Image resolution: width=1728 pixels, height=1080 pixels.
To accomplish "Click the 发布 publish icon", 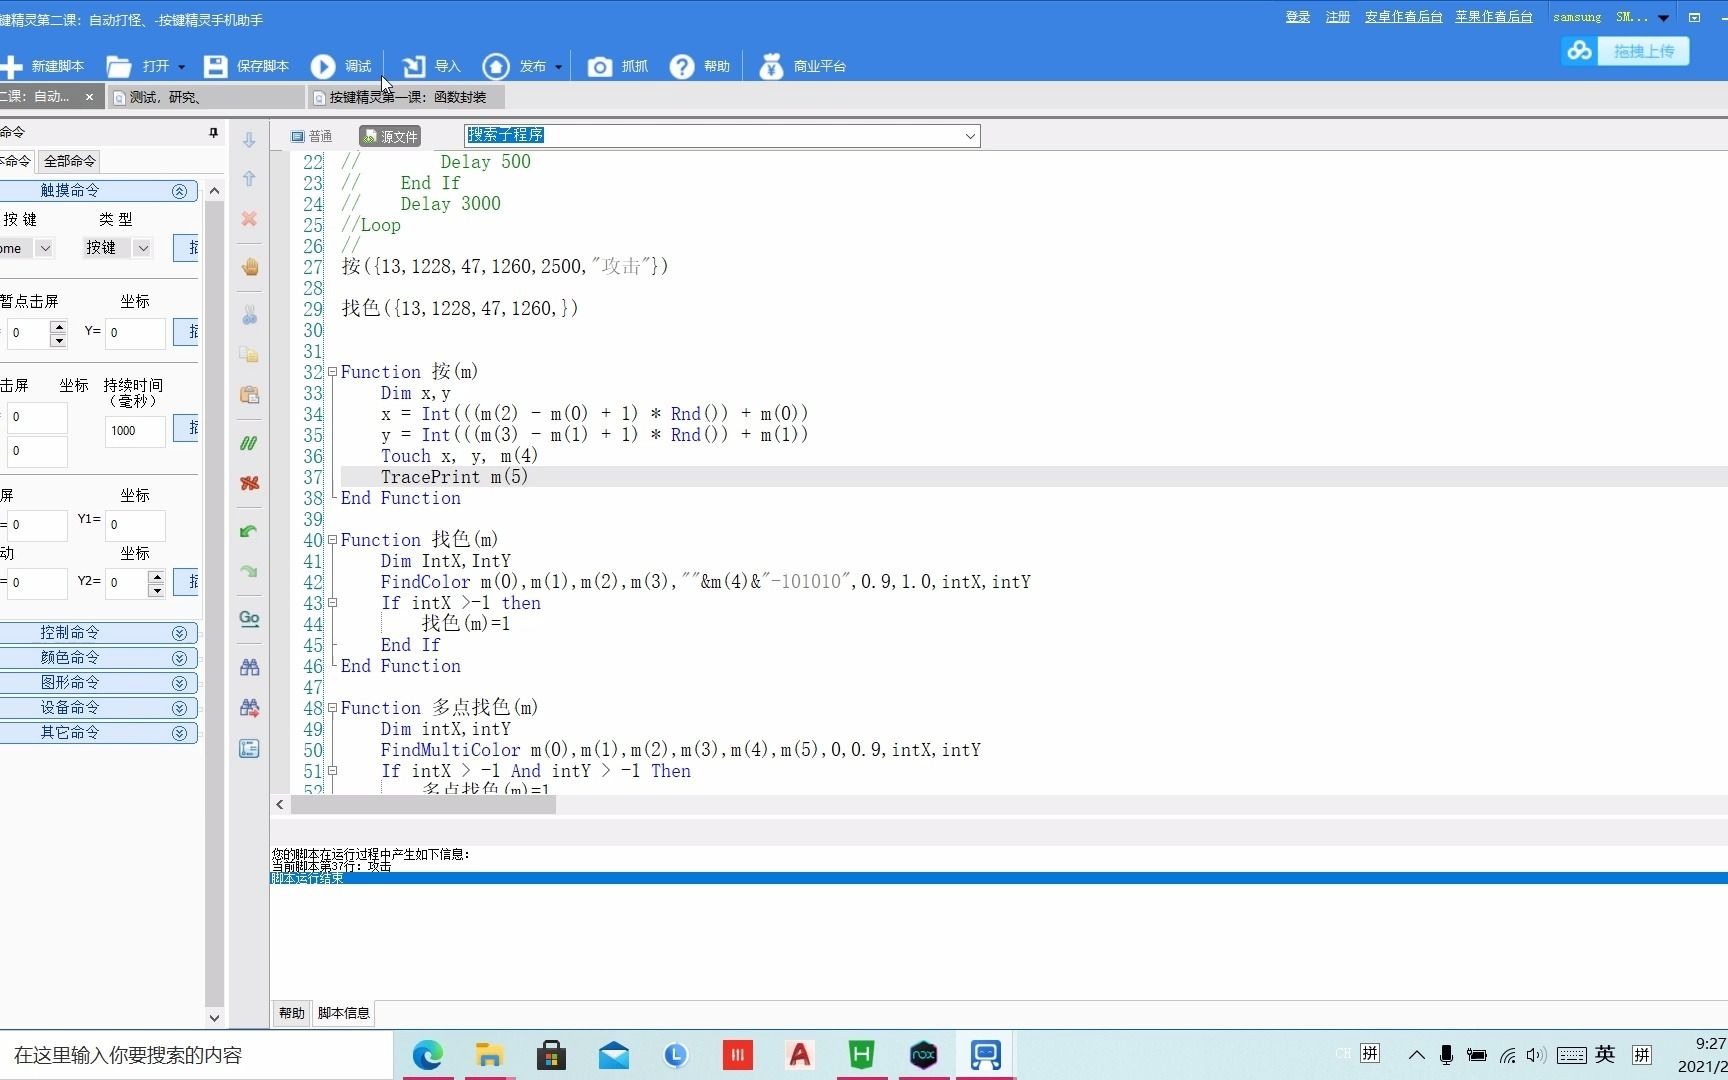I will click(x=495, y=66).
